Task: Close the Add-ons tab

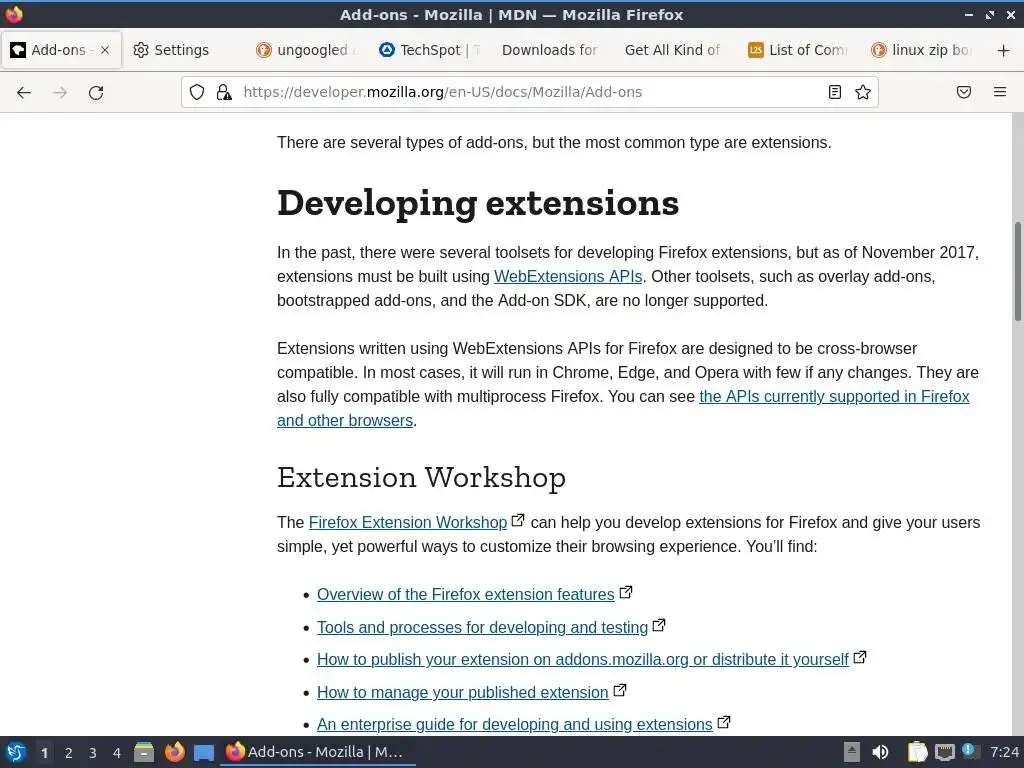Action: [105, 50]
